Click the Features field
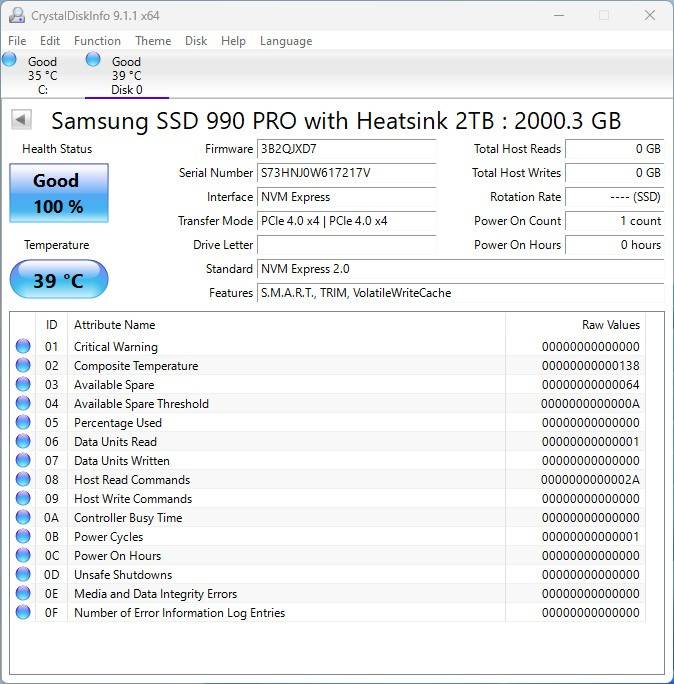 (461, 293)
